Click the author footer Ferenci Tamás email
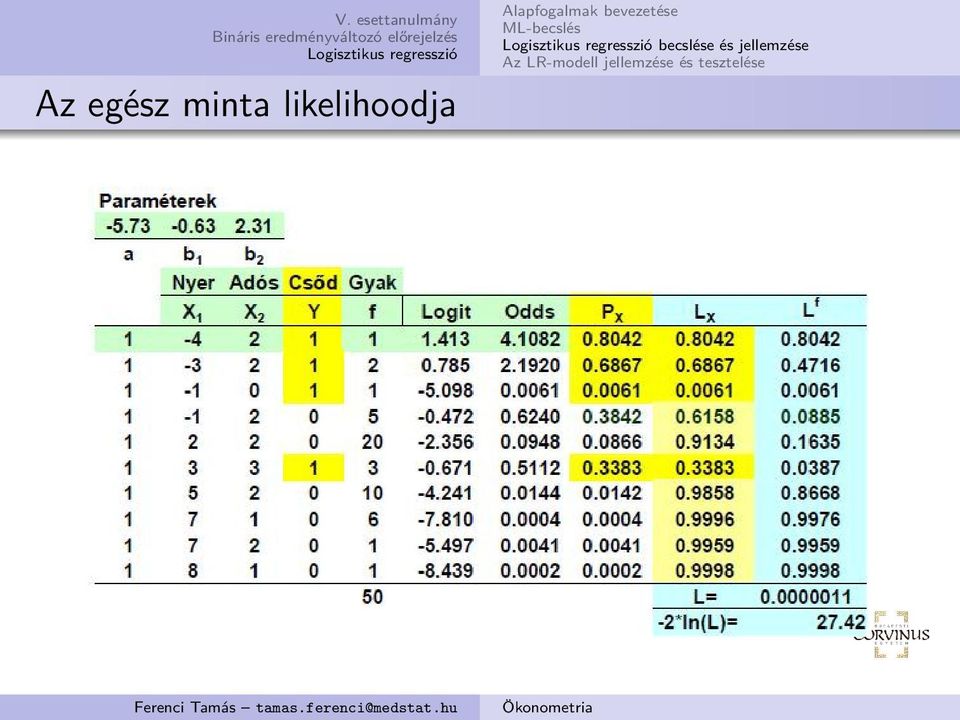This screenshot has width=960, height=720. (295, 707)
